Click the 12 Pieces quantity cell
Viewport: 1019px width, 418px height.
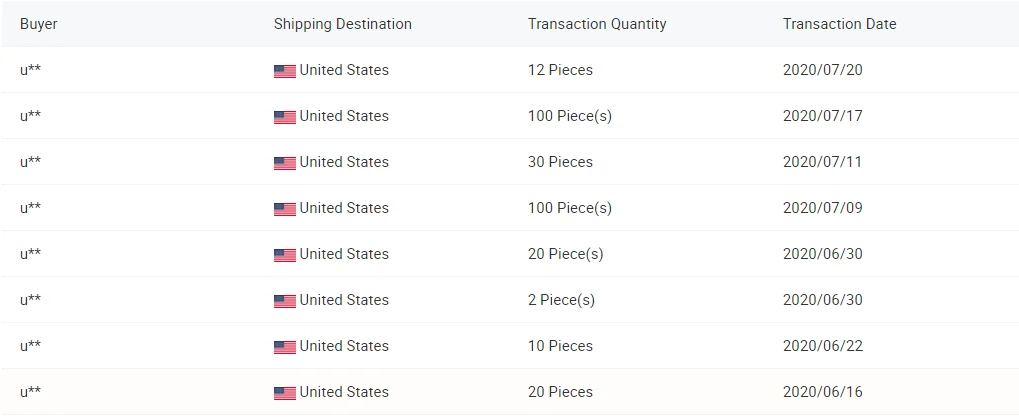[x=560, y=70]
